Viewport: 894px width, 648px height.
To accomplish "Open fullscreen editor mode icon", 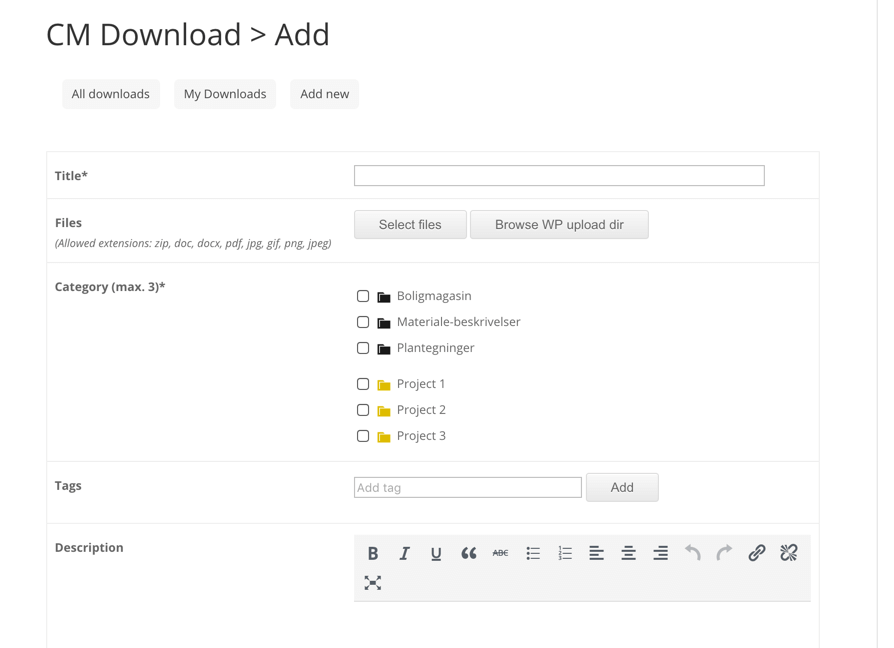I will [x=373, y=583].
